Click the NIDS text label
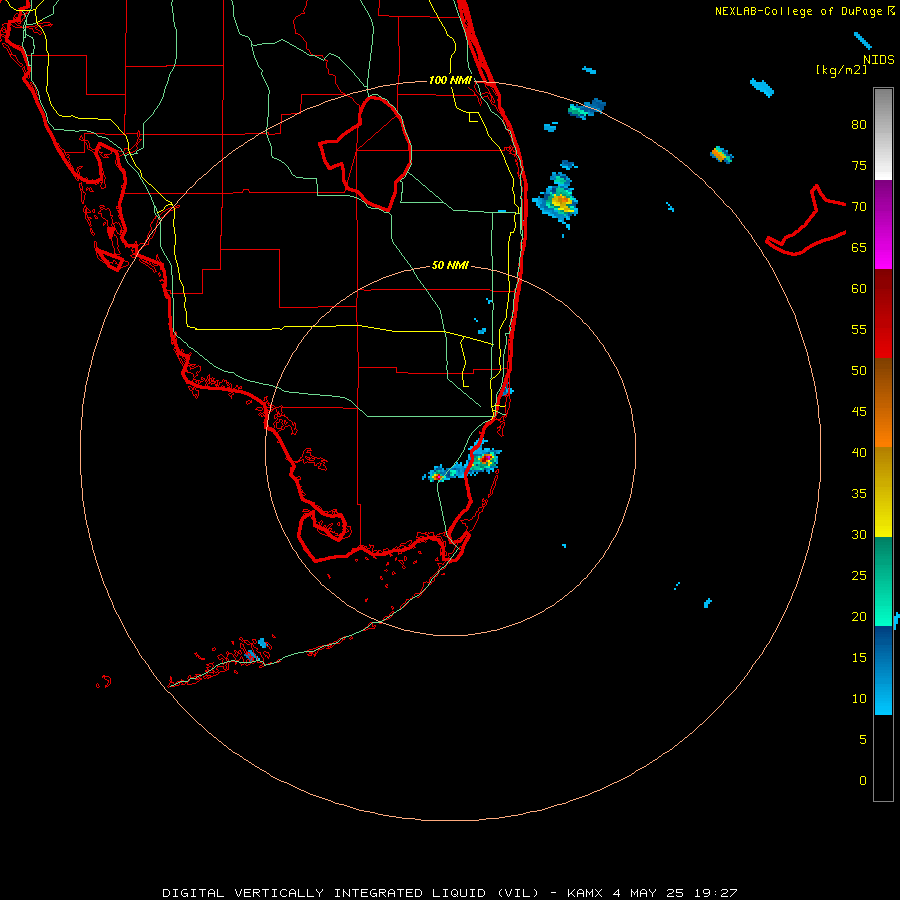Image resolution: width=900 pixels, height=900 pixels. point(879,60)
